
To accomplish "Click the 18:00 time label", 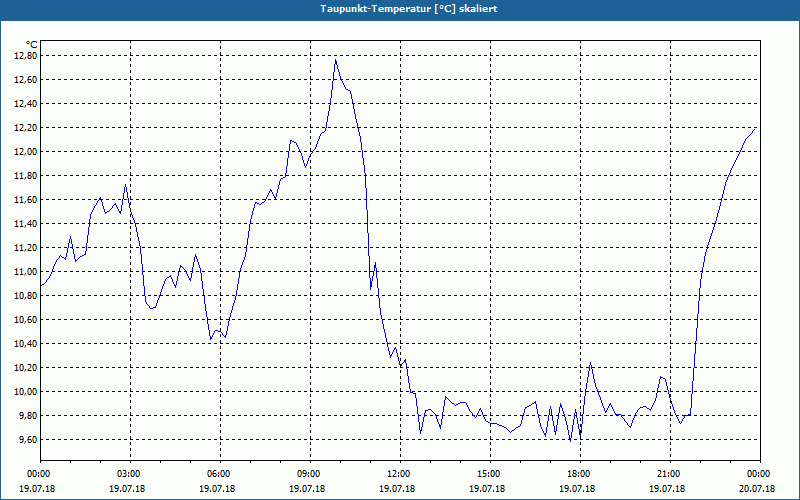I will click(x=580, y=473).
